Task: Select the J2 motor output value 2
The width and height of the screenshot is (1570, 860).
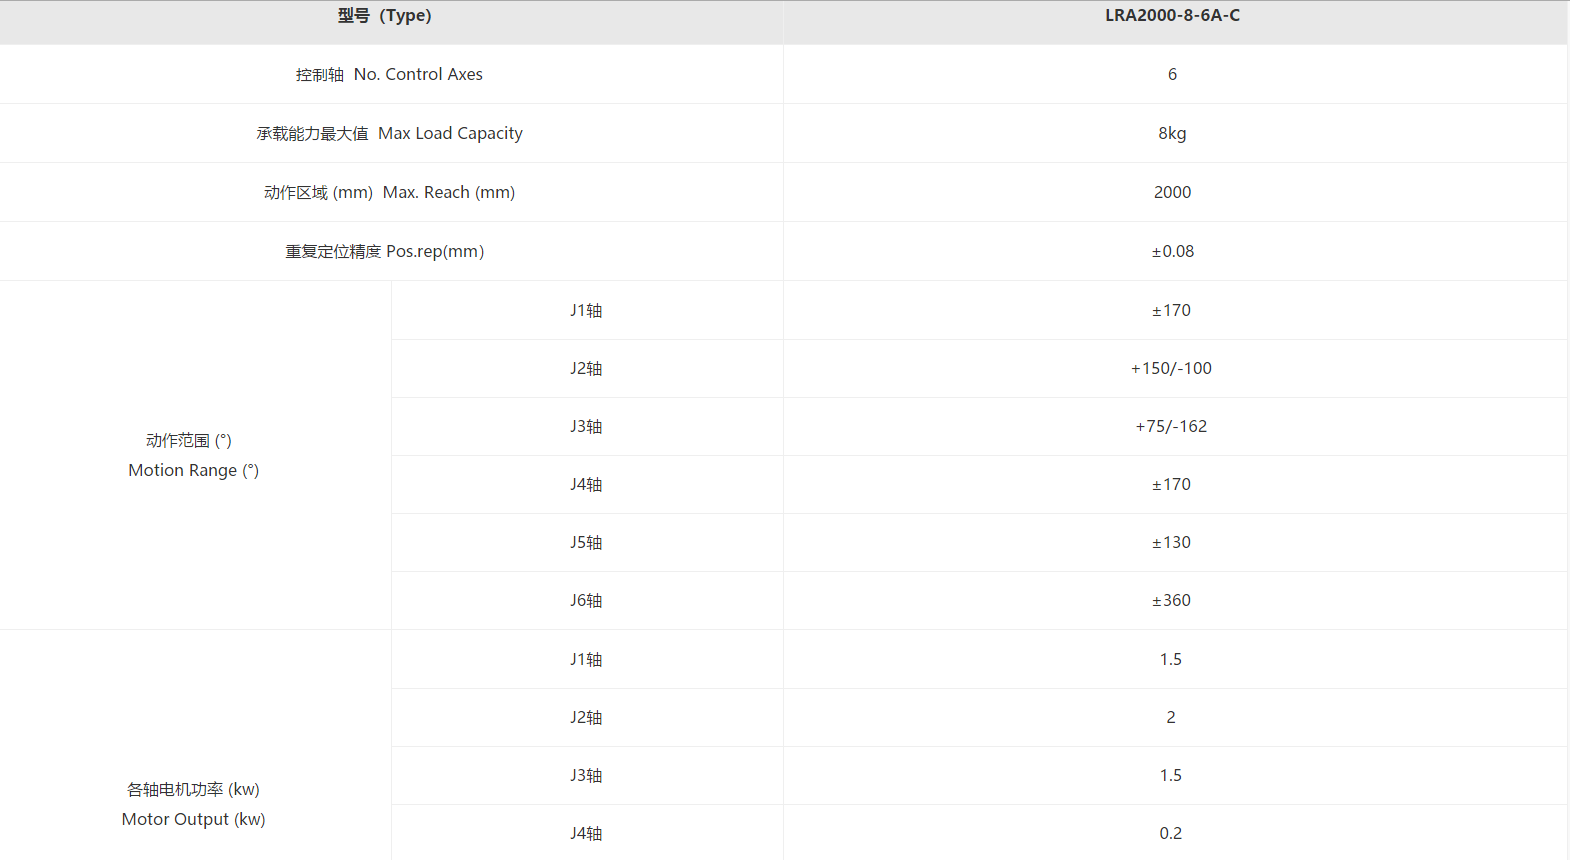Action: click(1171, 718)
